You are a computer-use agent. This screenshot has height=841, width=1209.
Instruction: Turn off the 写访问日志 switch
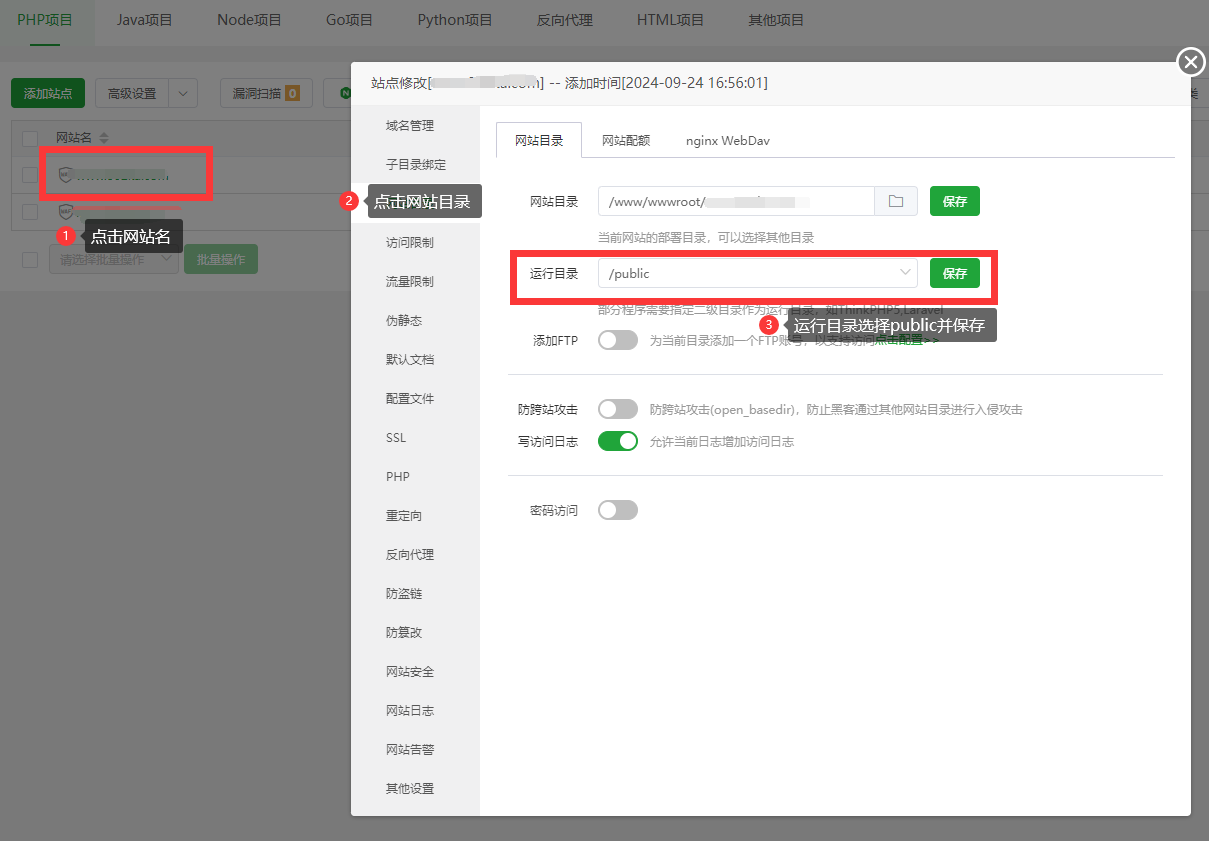617,441
